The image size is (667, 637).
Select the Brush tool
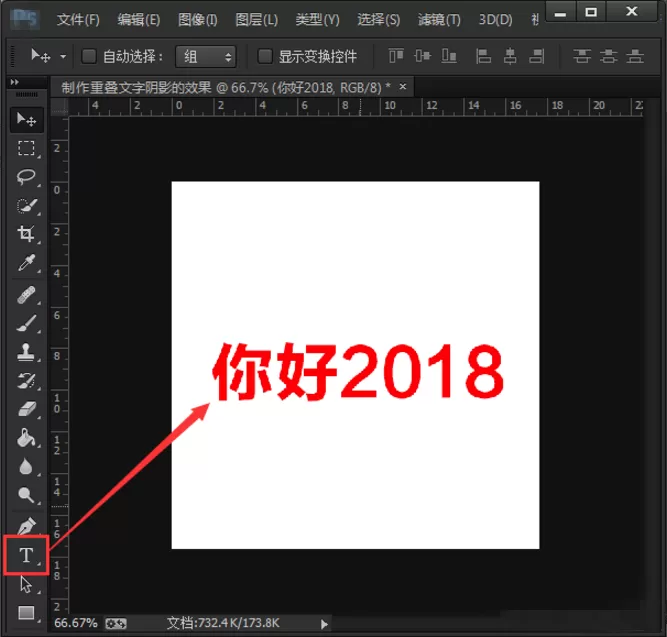coord(26,323)
